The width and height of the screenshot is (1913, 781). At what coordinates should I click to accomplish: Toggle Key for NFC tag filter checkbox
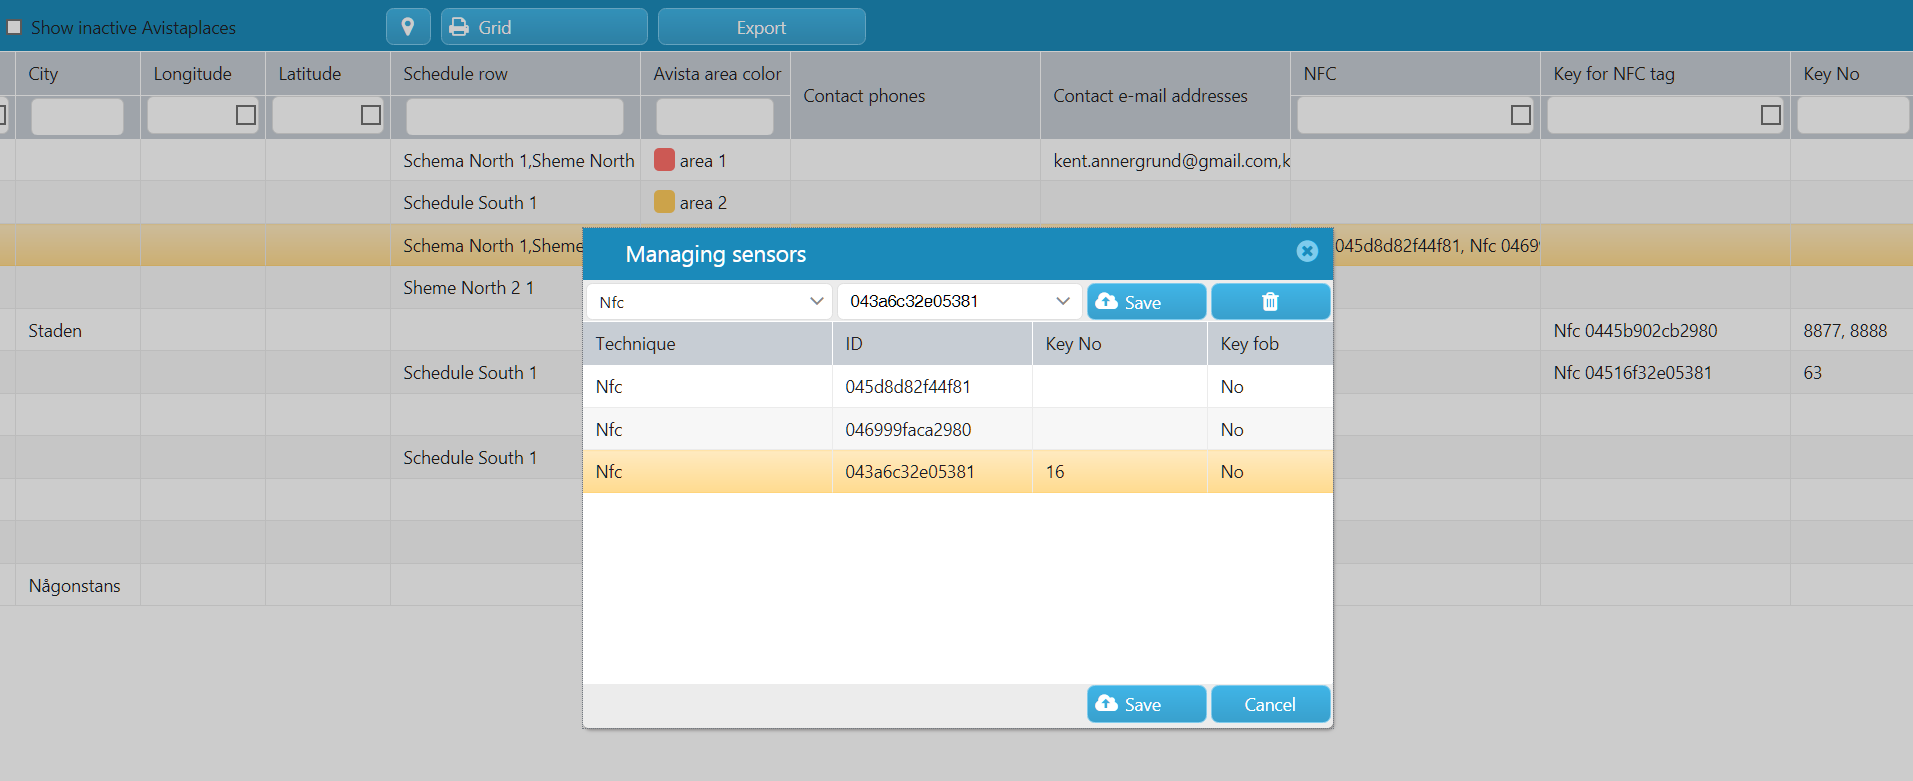(1771, 115)
